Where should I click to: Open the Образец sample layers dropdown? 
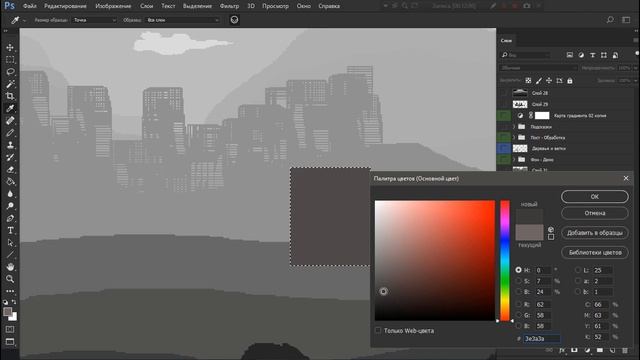182,20
